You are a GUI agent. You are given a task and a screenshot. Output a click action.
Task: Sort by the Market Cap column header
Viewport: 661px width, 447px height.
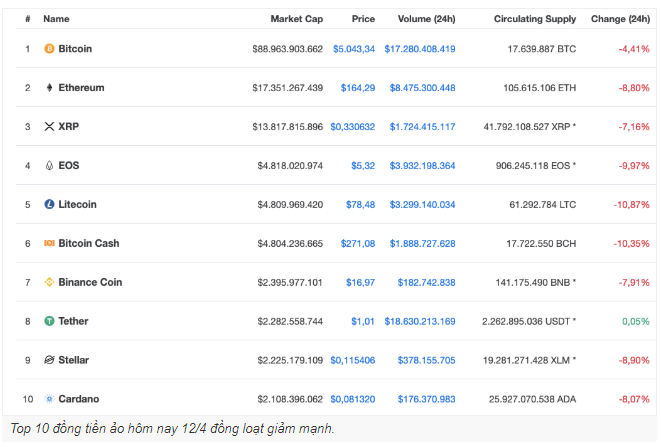click(296, 19)
